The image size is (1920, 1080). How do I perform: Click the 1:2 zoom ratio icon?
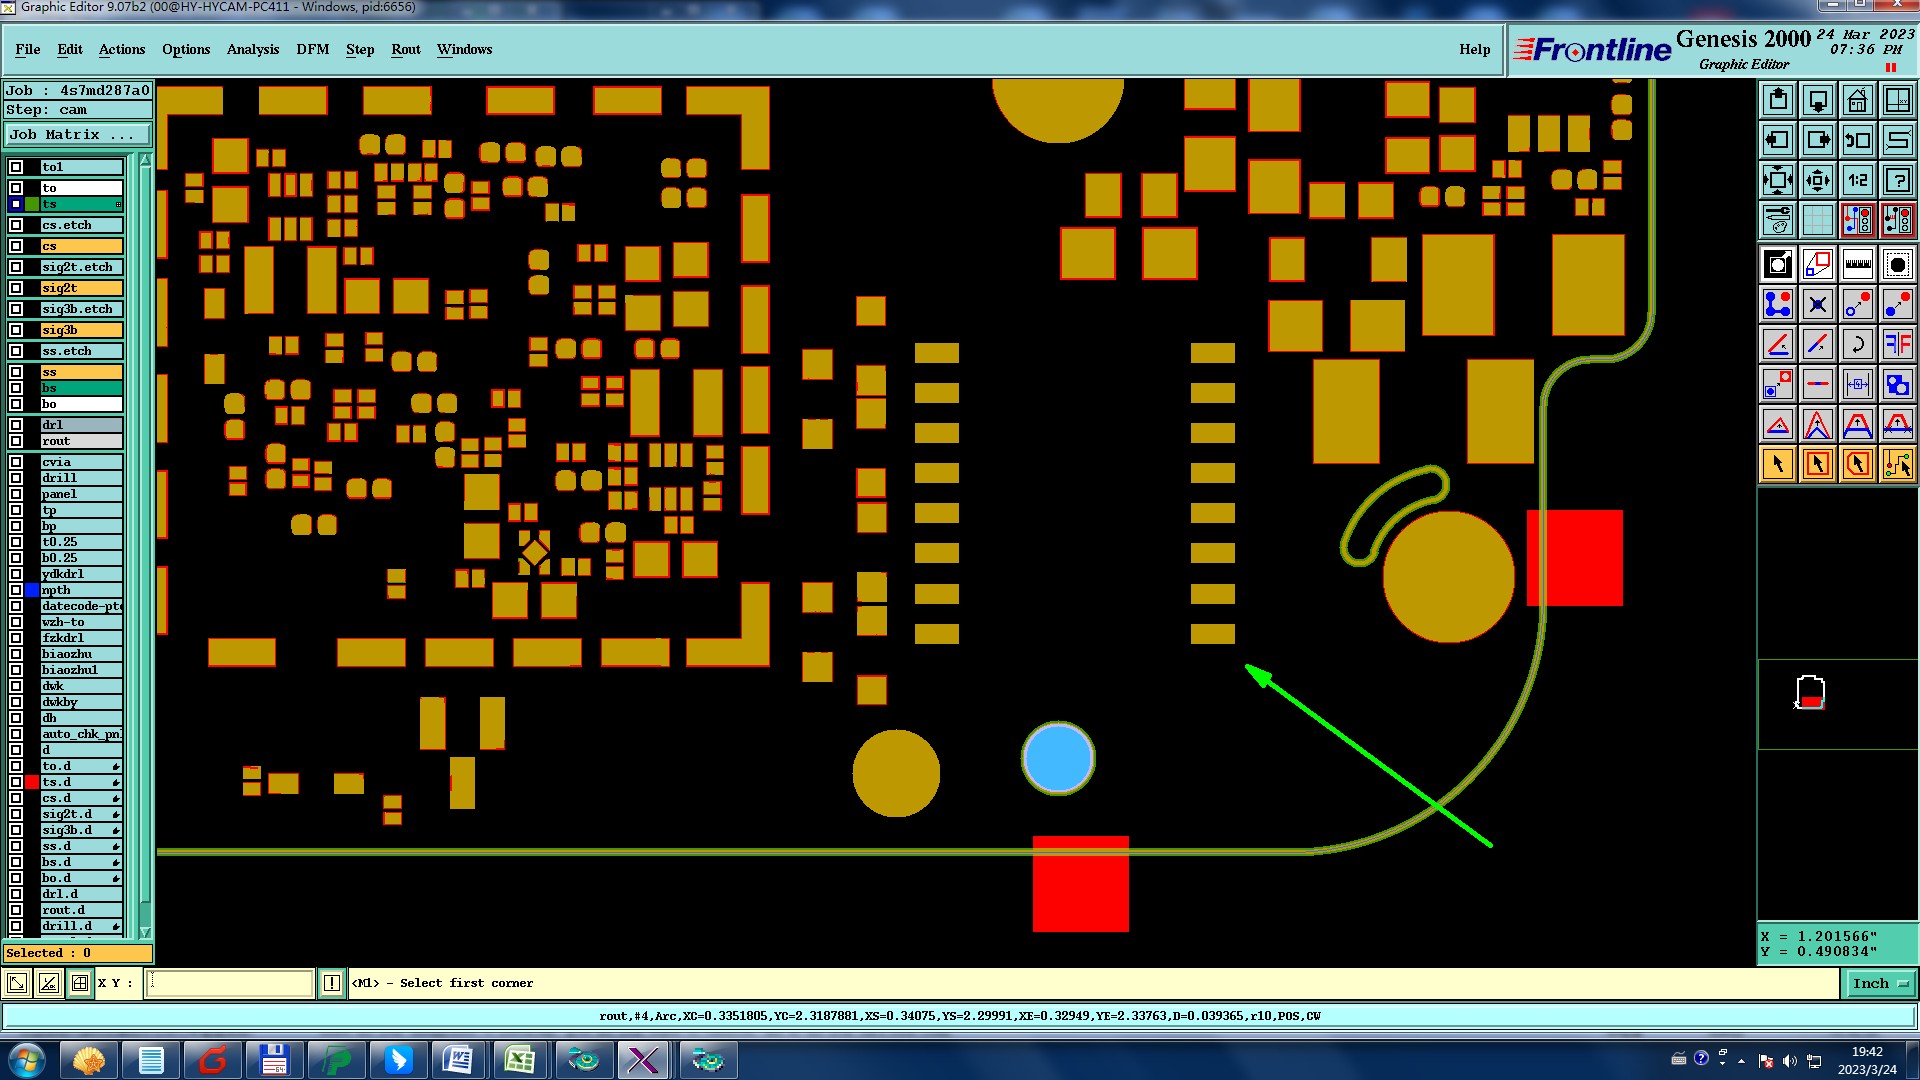[x=1857, y=181]
